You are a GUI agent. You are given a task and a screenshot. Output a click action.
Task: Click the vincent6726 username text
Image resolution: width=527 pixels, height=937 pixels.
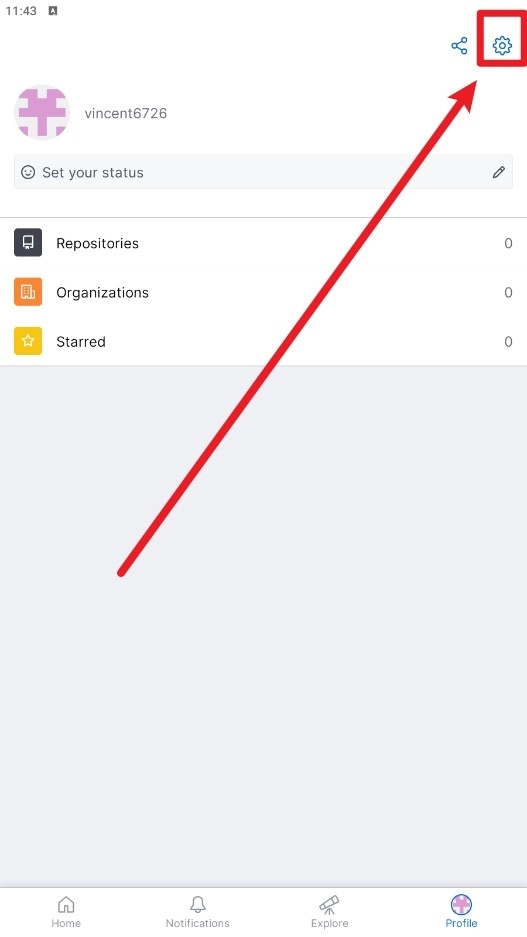click(x=125, y=114)
